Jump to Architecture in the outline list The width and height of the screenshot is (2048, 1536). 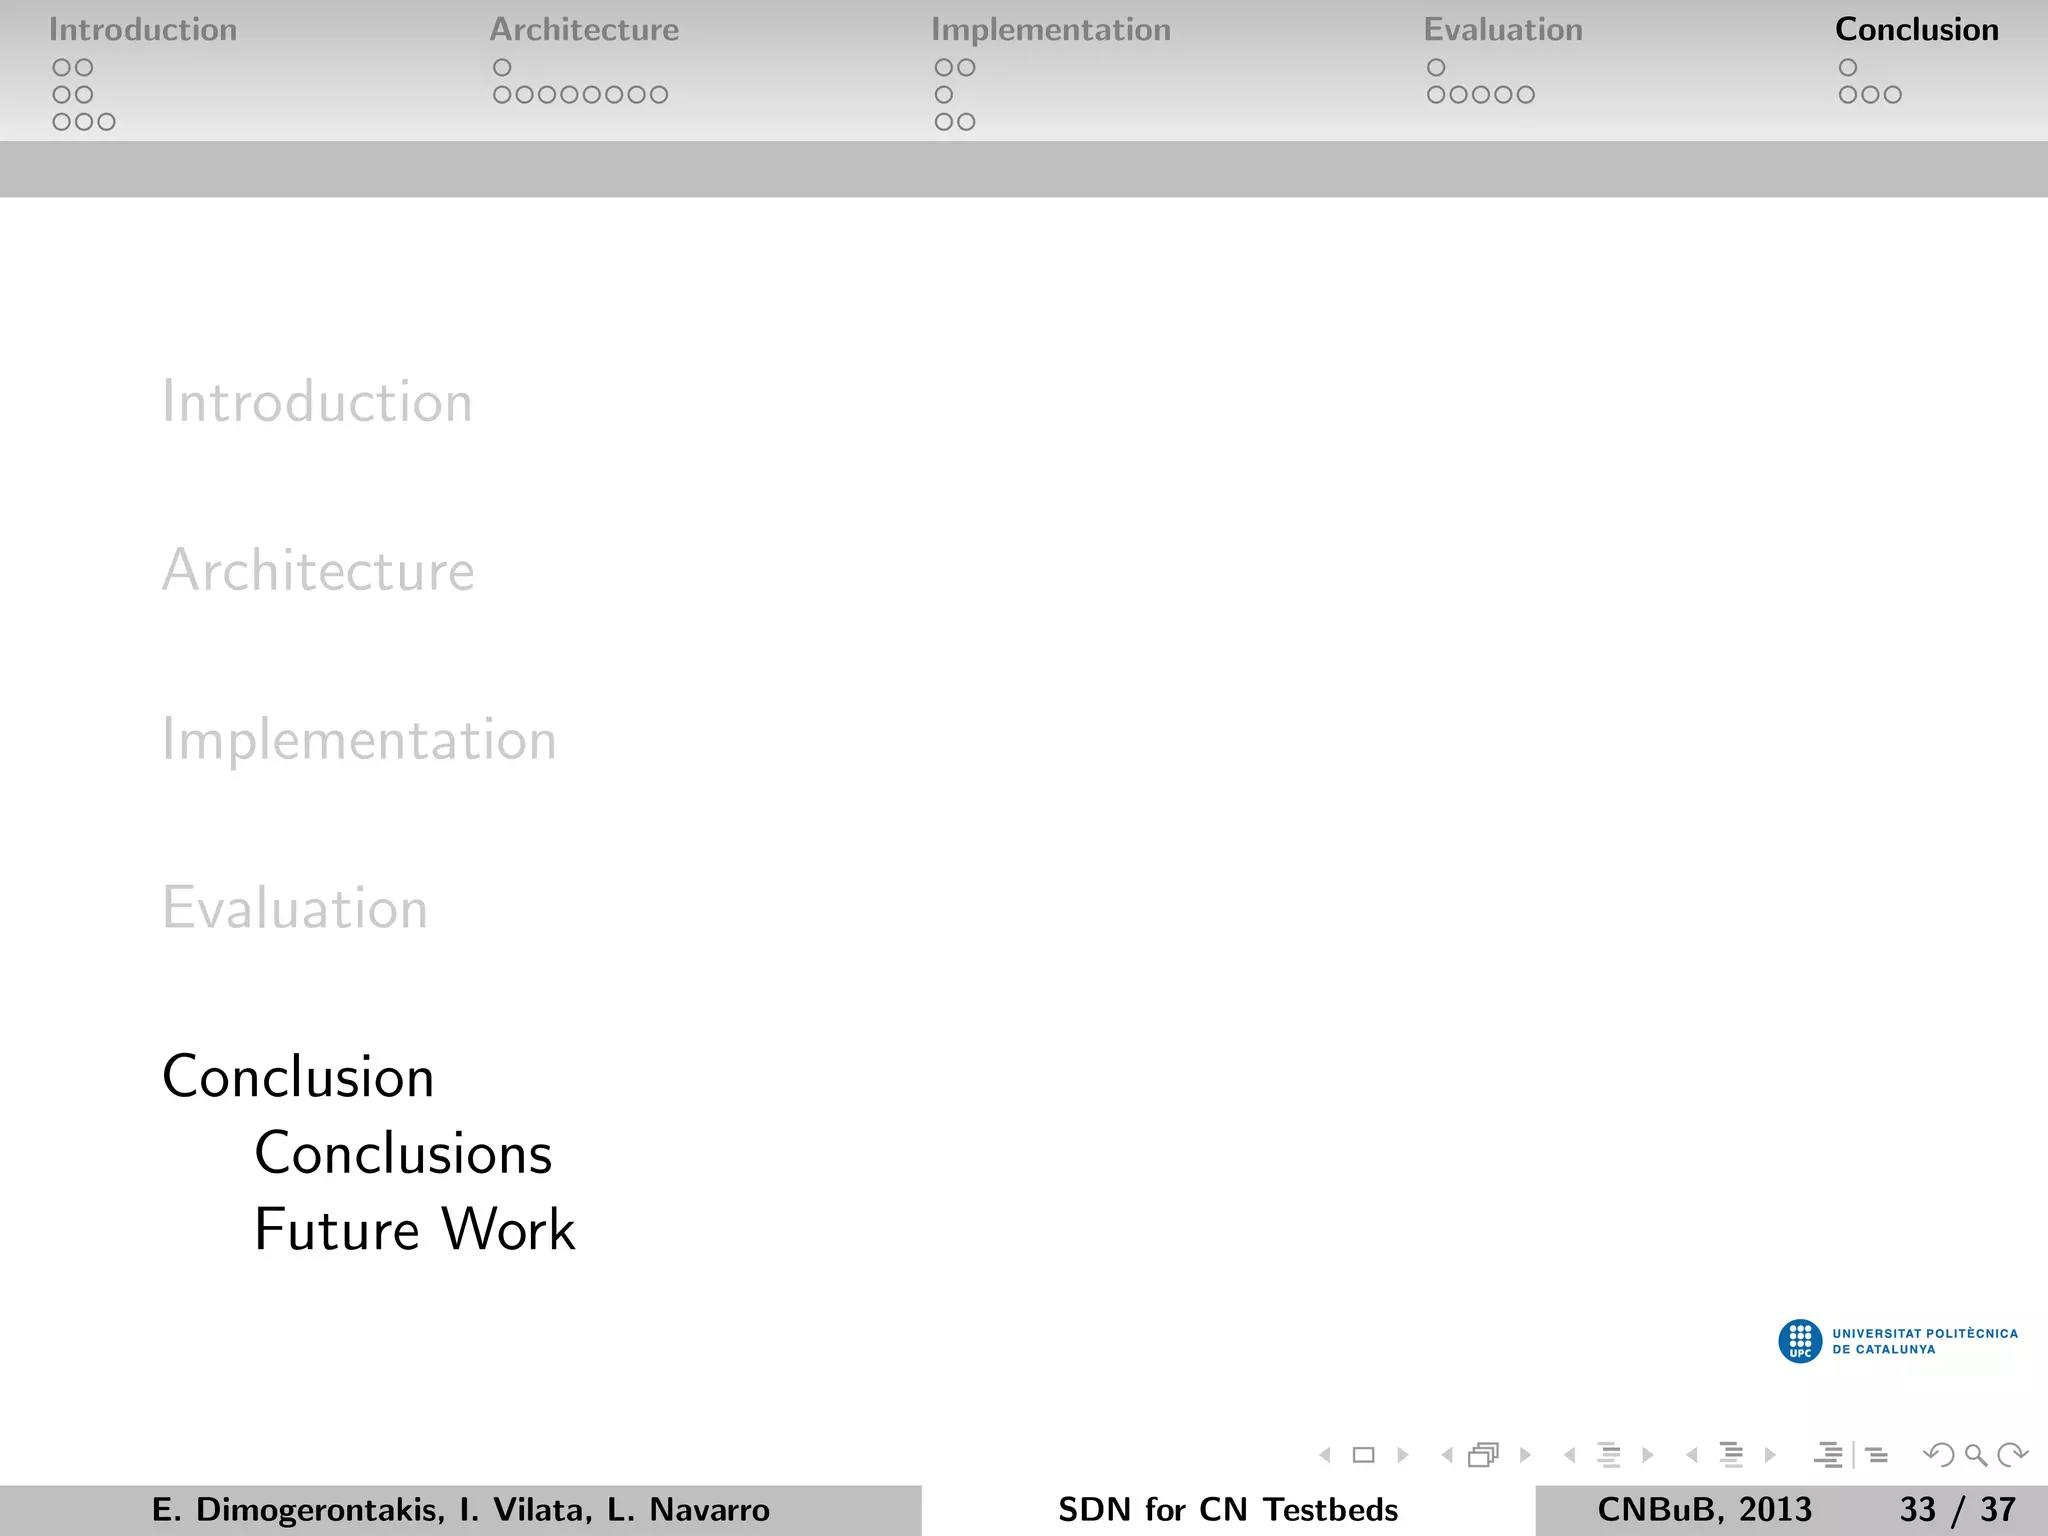tap(318, 570)
